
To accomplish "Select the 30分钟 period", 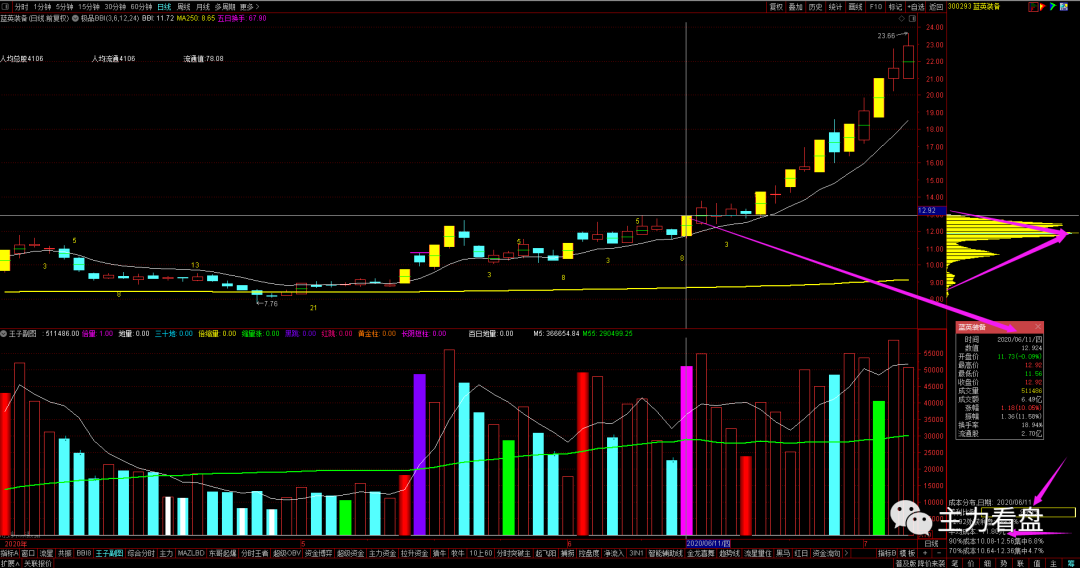I will (115, 7).
